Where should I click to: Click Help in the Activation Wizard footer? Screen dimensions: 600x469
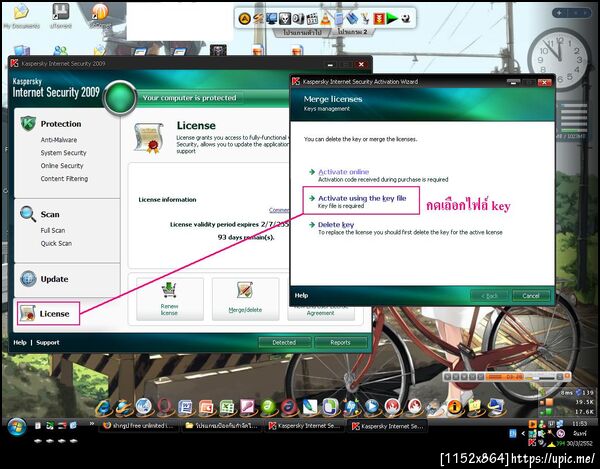(x=301, y=295)
